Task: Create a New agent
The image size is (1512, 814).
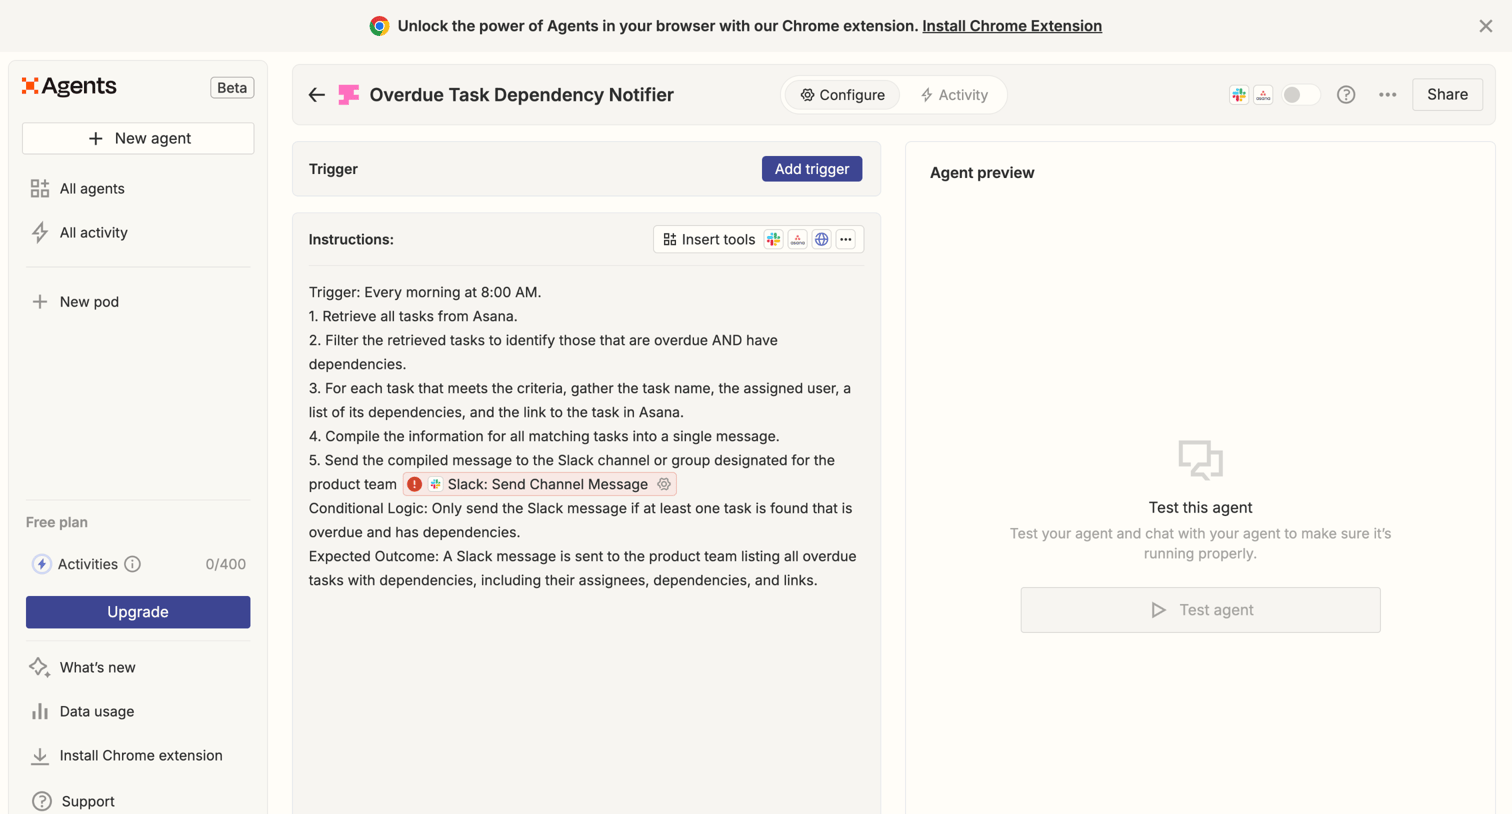Action: pos(138,138)
